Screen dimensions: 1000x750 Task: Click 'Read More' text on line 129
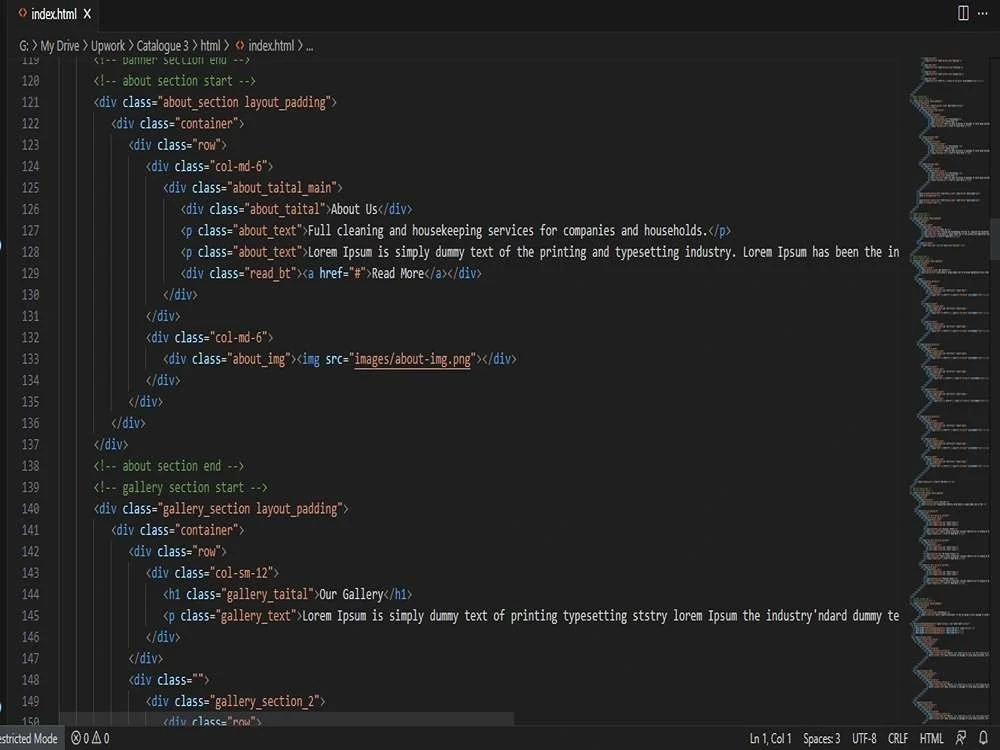[x=397, y=274]
